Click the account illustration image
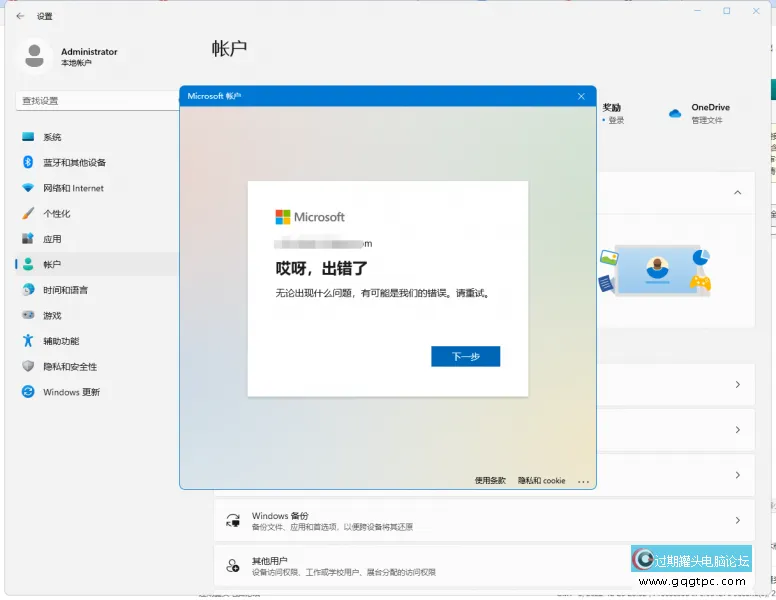Image resolution: width=776 pixels, height=600 pixels. click(655, 270)
